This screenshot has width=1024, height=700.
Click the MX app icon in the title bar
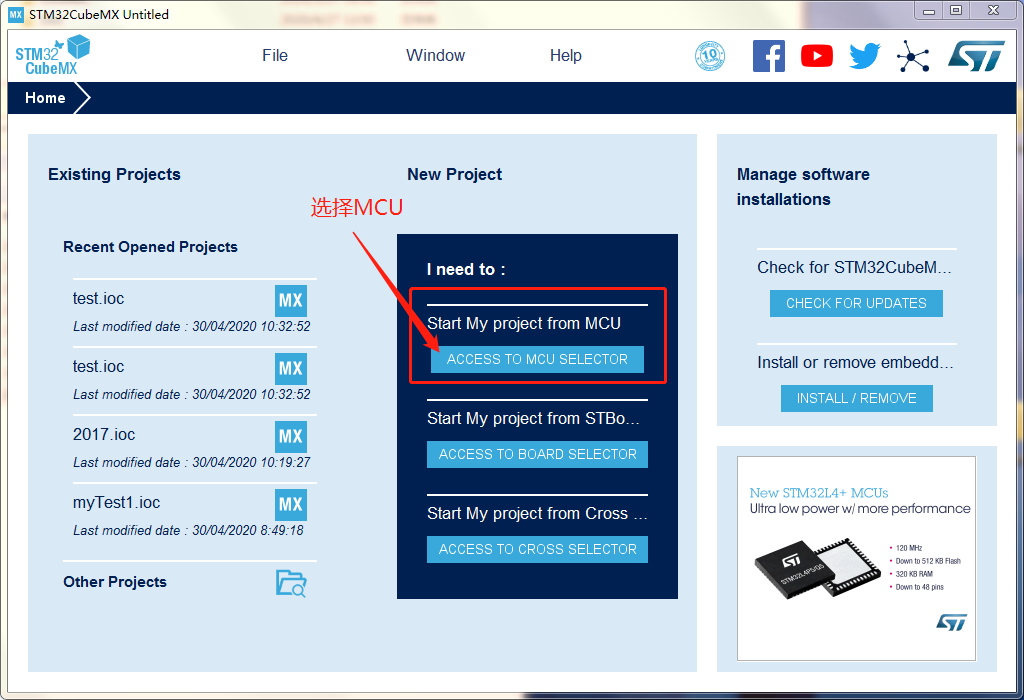(16, 14)
